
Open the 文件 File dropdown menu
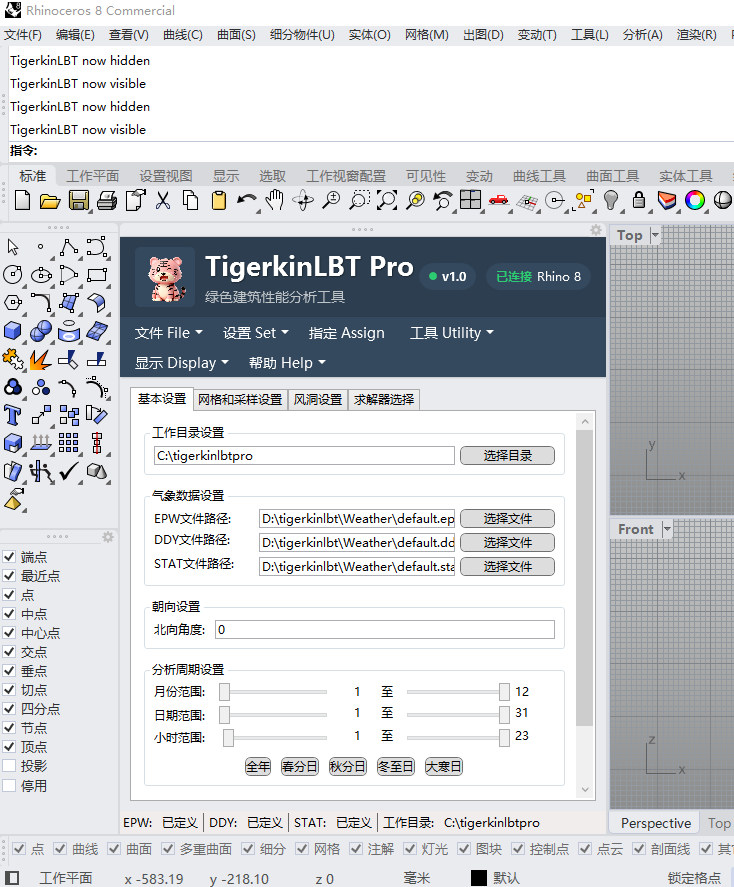tap(168, 333)
